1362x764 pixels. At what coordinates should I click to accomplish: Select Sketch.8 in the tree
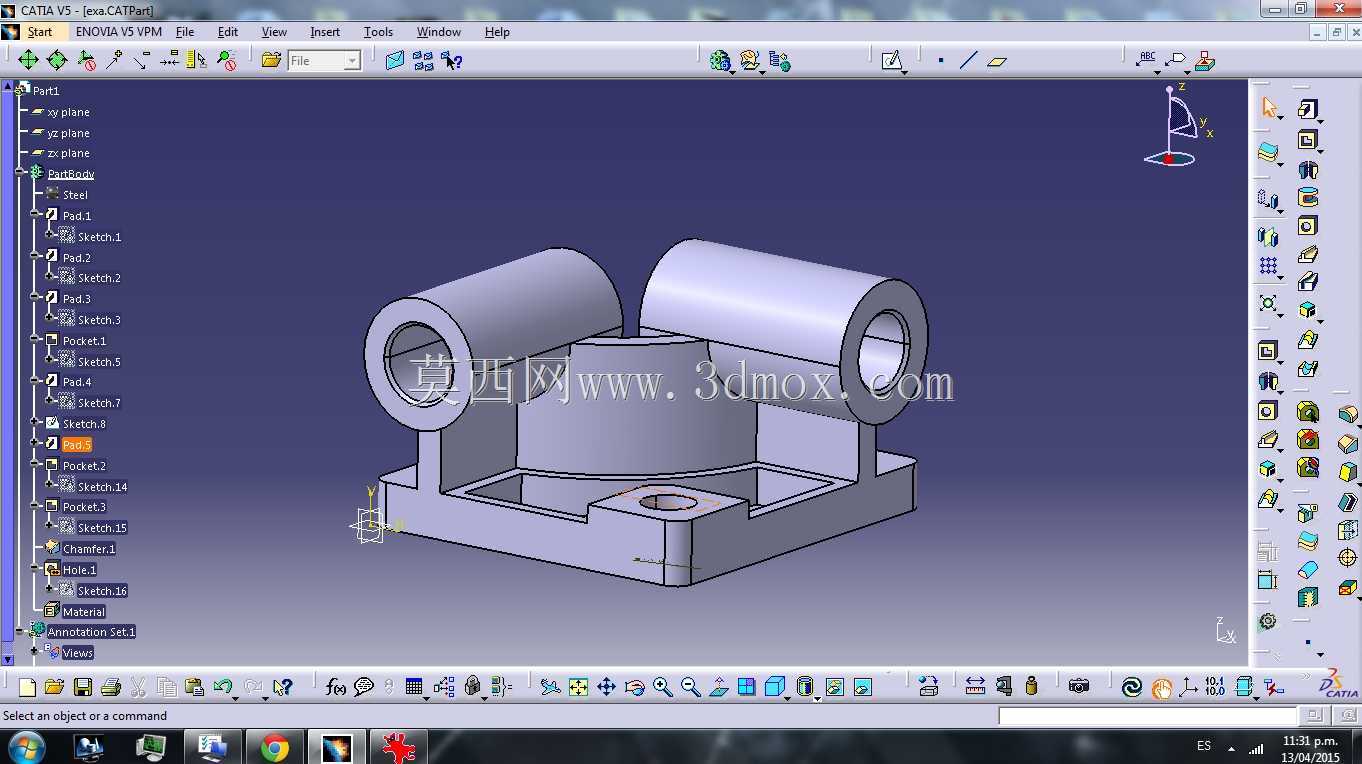point(84,424)
